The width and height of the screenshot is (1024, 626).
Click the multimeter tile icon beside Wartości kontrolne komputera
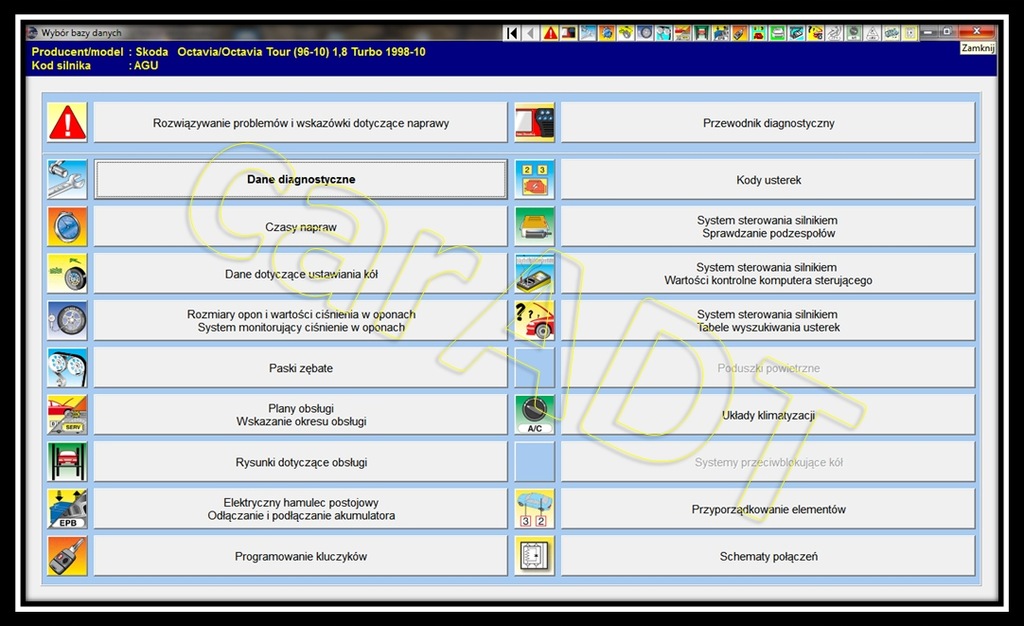tap(534, 274)
